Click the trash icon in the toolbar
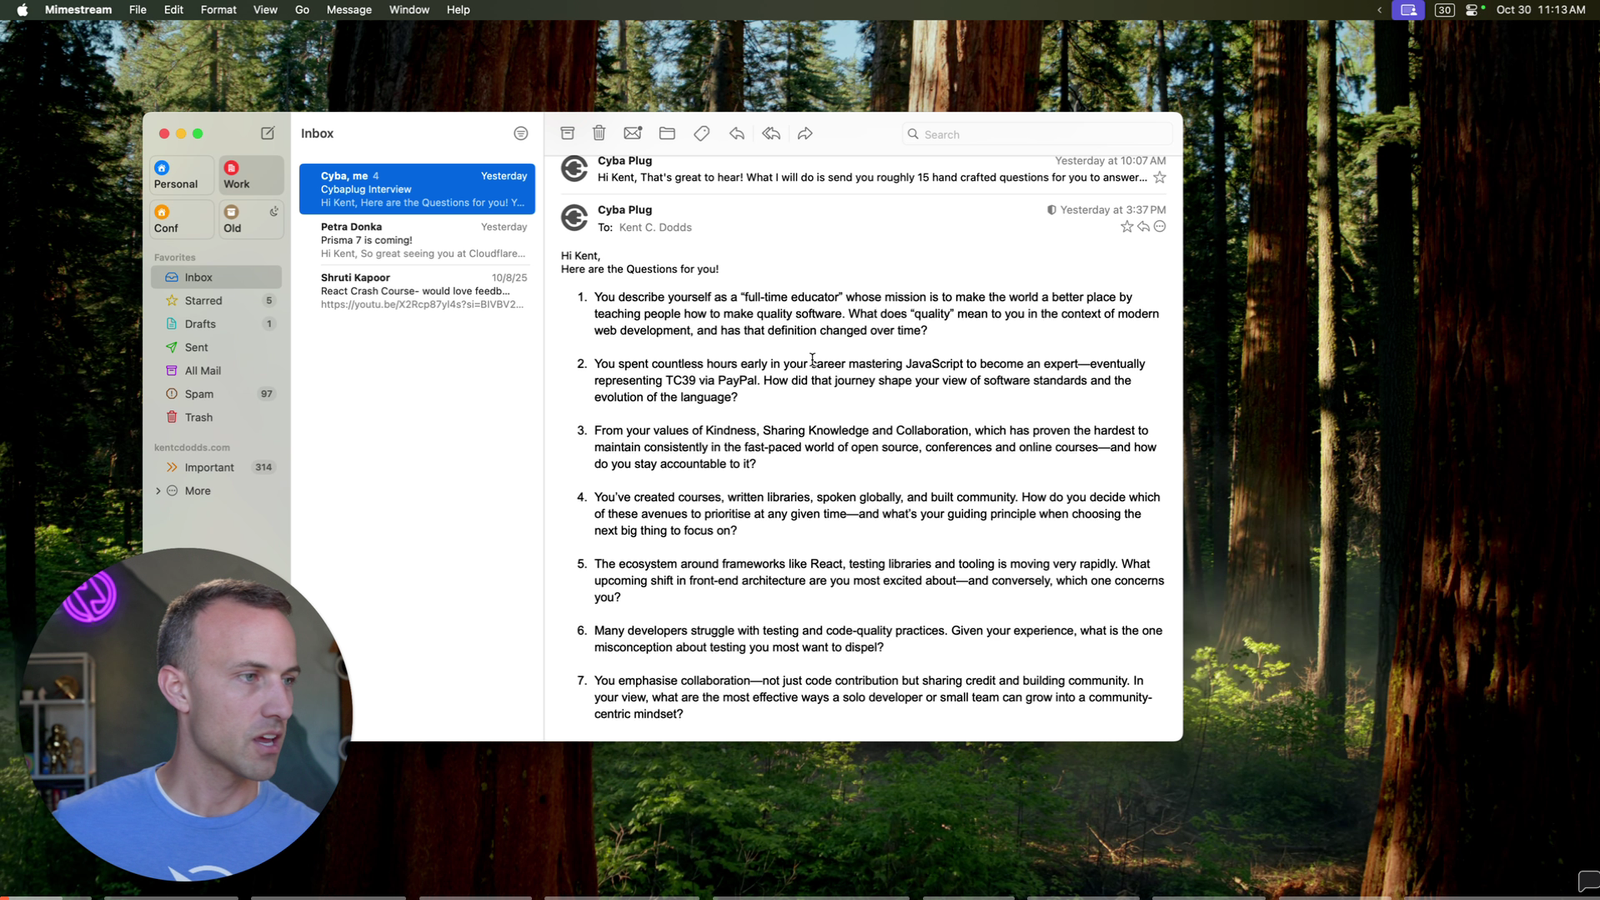 pyautogui.click(x=599, y=133)
